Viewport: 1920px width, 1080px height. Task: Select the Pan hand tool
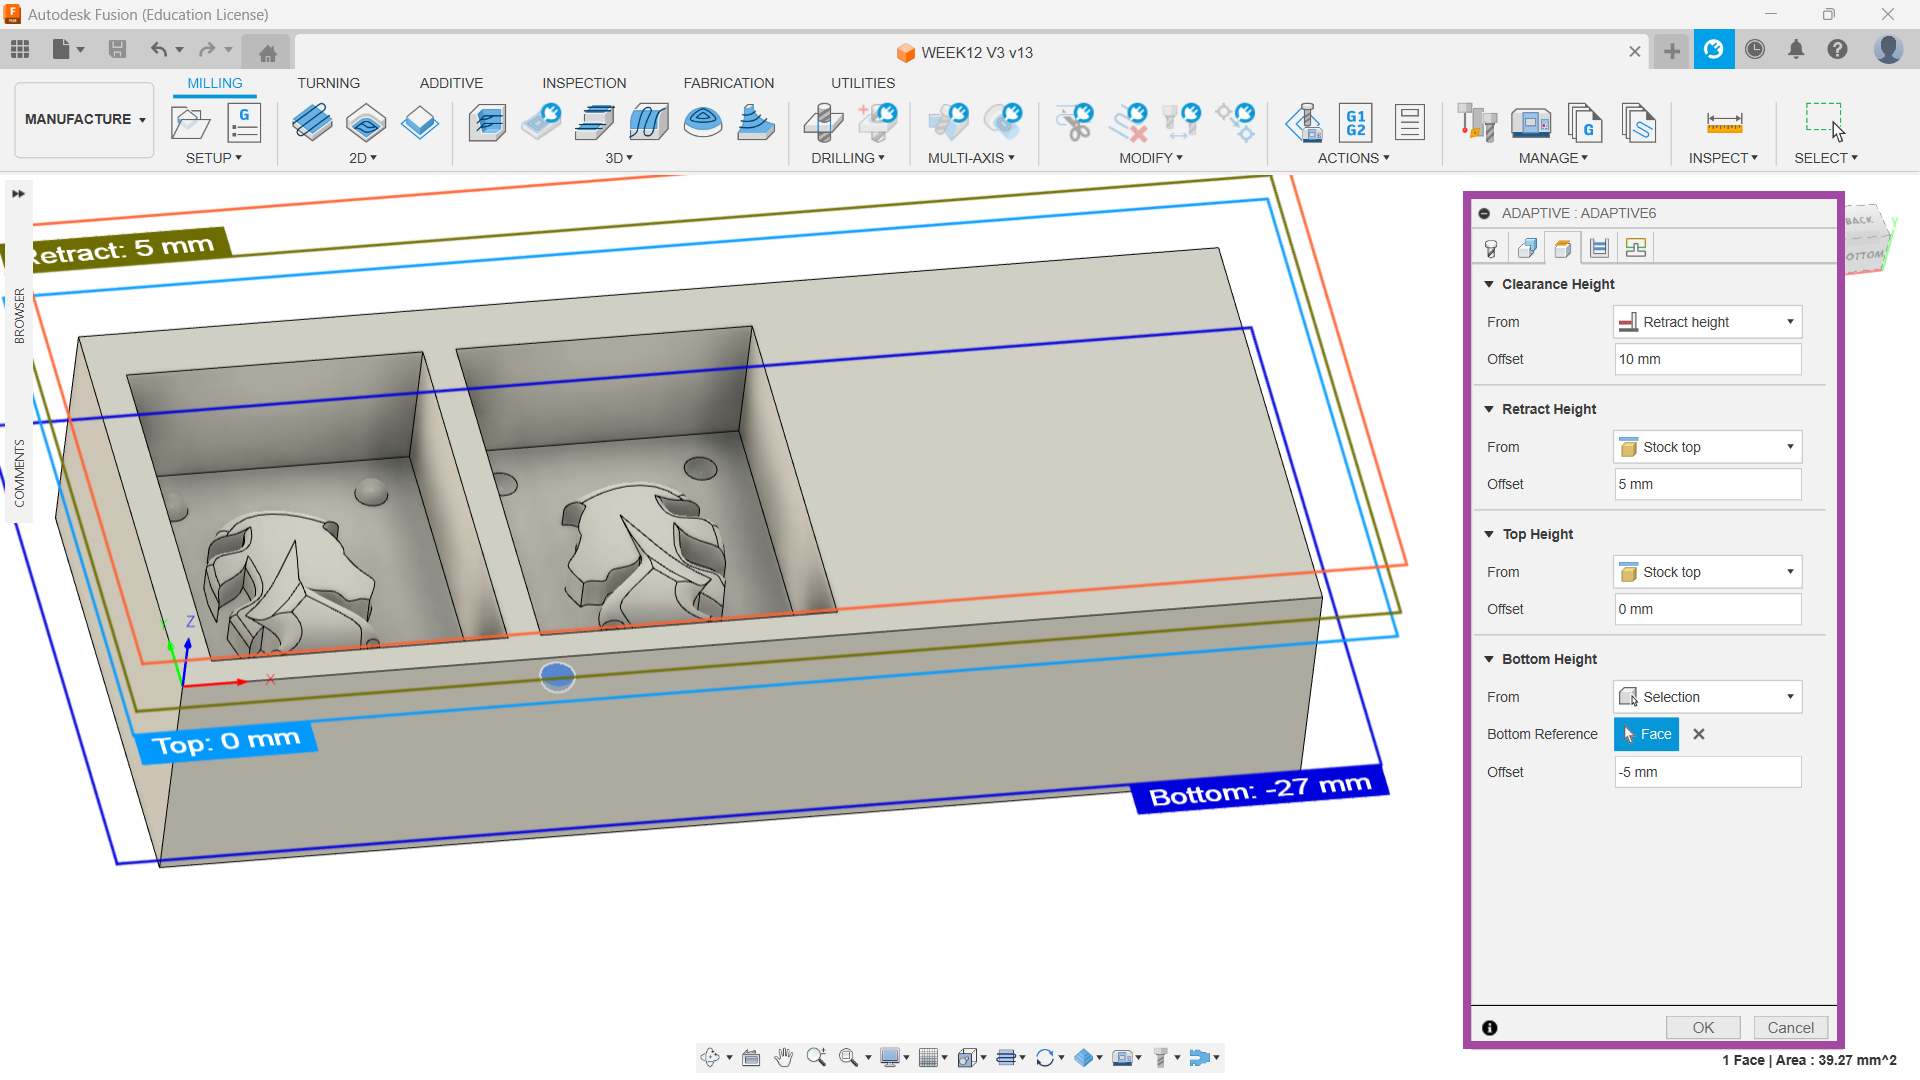click(783, 1057)
